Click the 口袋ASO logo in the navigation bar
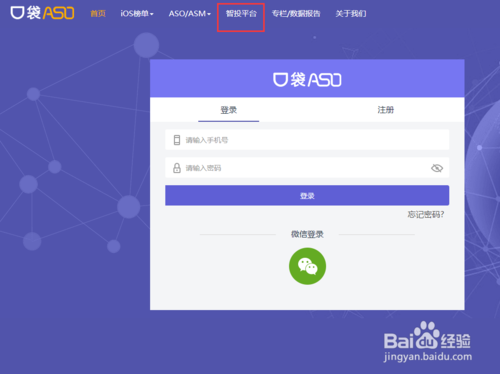500x374 pixels. pyautogui.click(x=42, y=13)
